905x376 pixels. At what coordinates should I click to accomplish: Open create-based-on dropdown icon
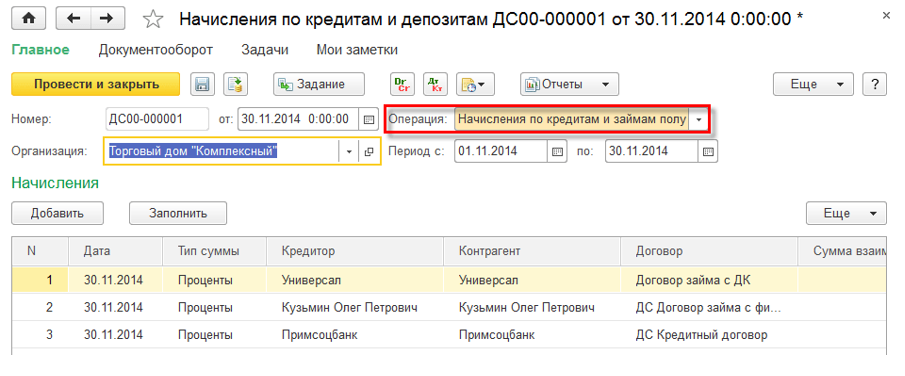pos(476,84)
